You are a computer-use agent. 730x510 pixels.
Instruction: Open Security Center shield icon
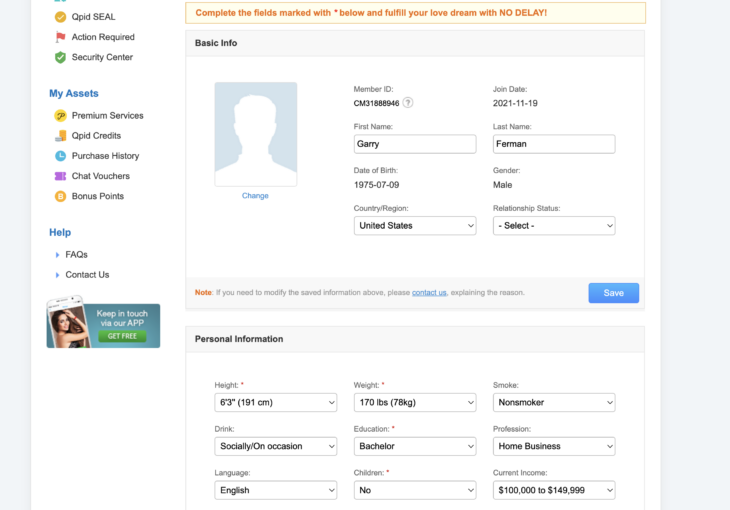point(61,57)
